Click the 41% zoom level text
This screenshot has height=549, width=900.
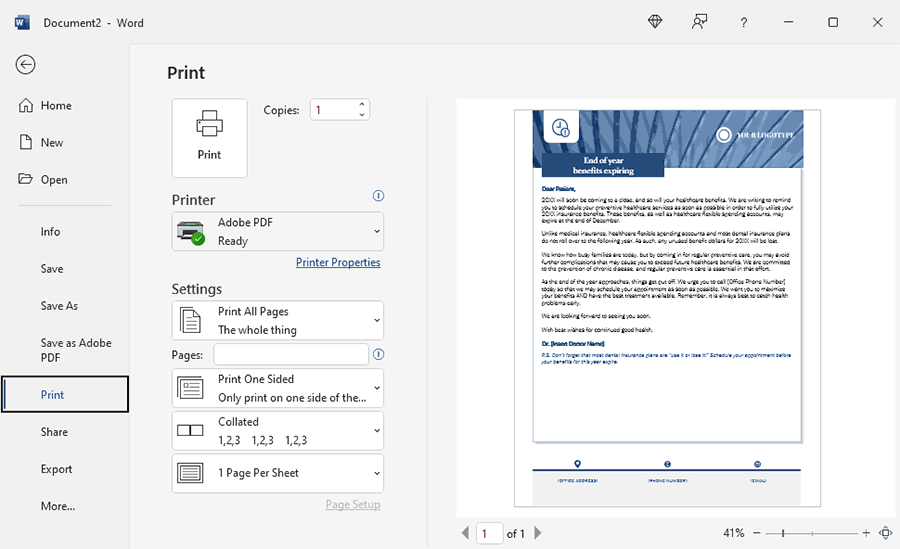click(x=734, y=533)
